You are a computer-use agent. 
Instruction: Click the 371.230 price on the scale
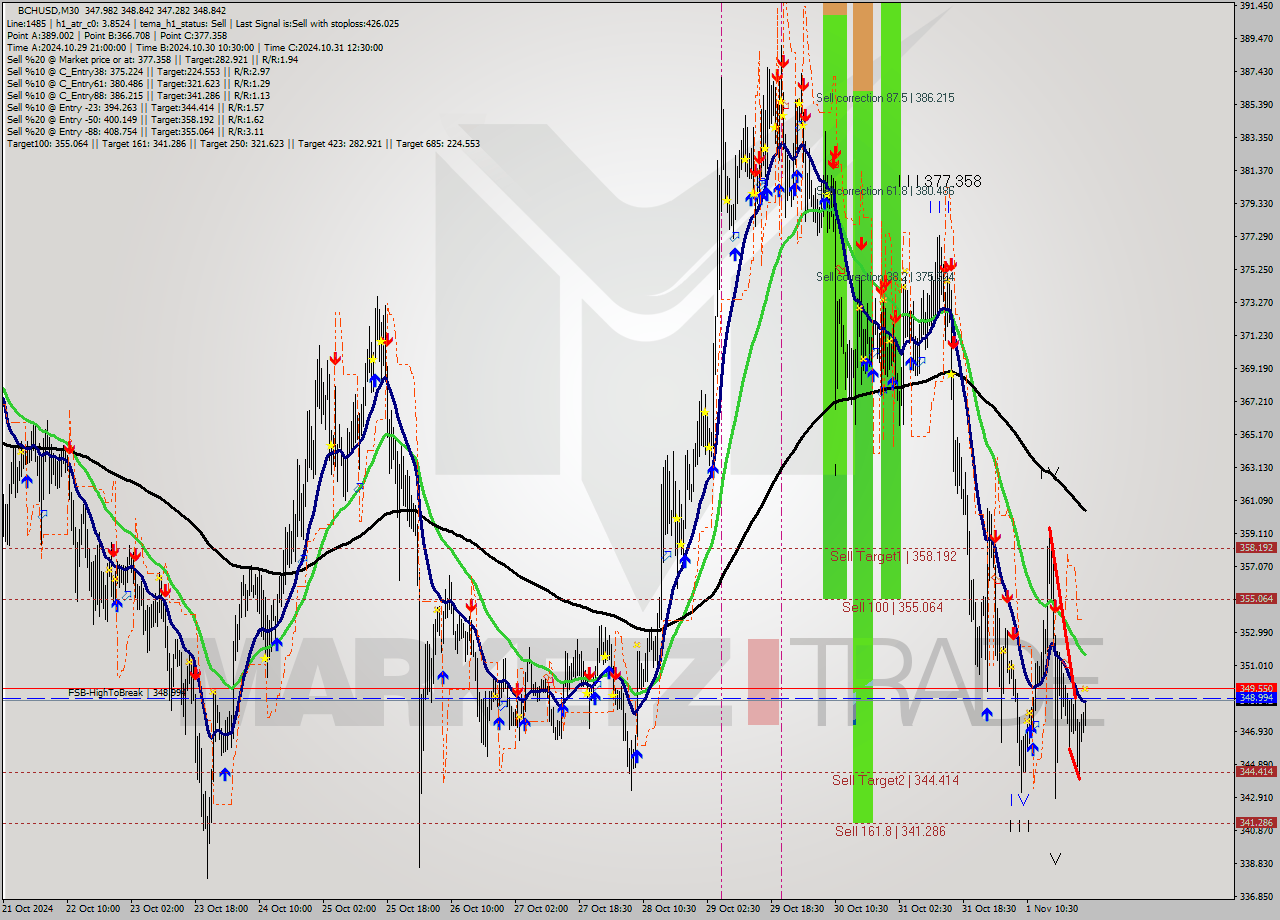[1256, 336]
